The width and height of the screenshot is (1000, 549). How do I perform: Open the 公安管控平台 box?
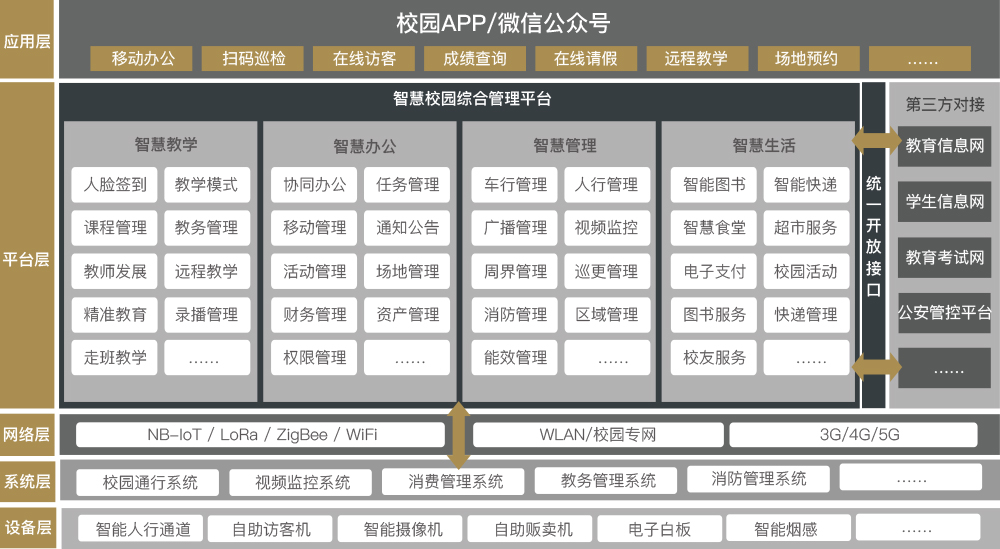945,313
